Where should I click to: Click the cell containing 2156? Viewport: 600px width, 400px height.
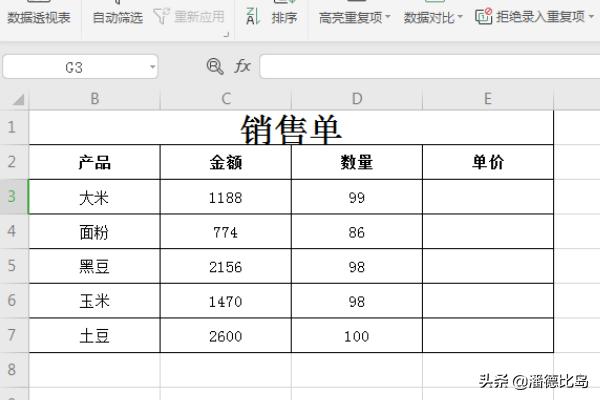[x=226, y=266]
